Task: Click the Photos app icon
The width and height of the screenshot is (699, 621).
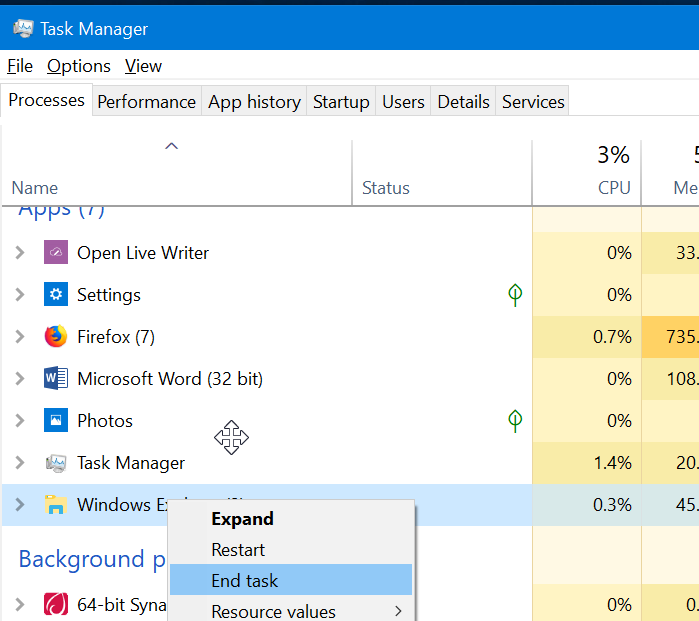Action: [56, 420]
